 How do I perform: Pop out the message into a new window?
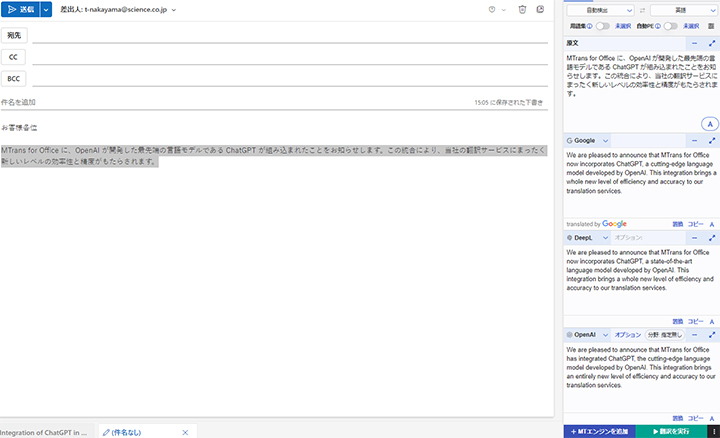coord(540,9)
